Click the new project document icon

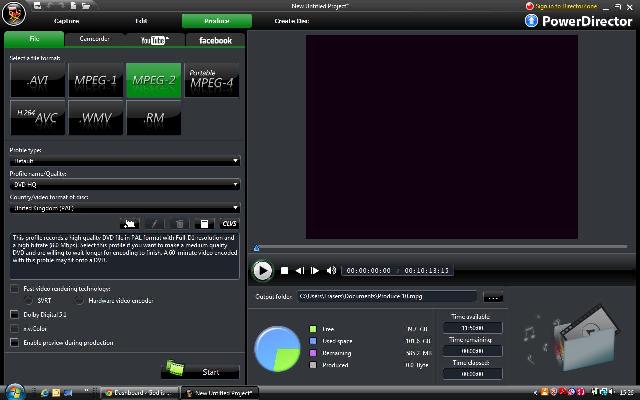73,5
